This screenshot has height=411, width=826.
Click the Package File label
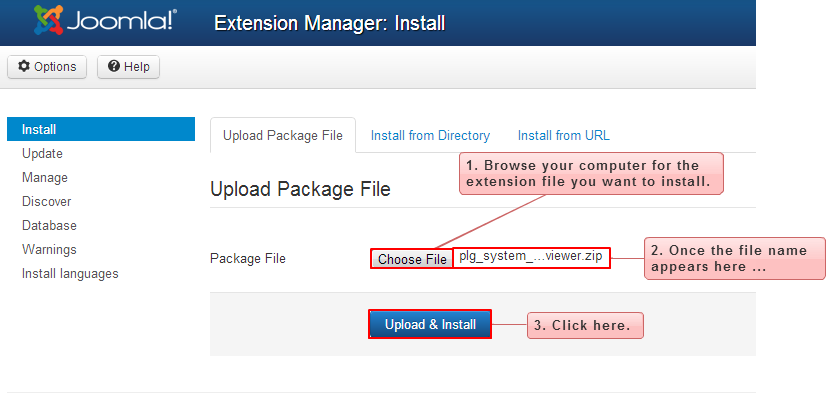point(248,259)
